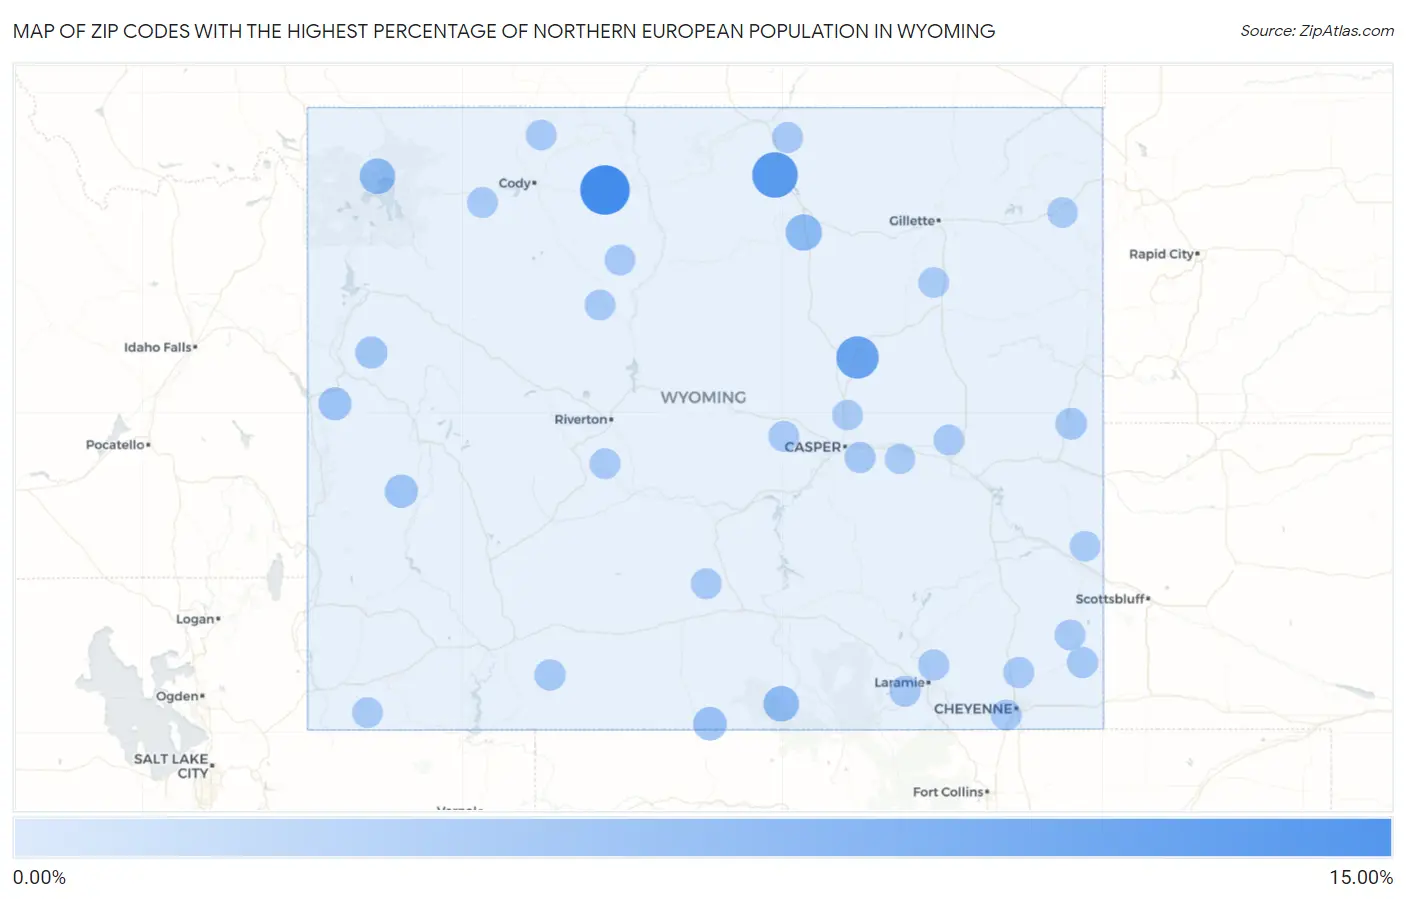Click the 15.00% legend maximum label
The width and height of the screenshot is (1406, 899).
tap(1361, 878)
